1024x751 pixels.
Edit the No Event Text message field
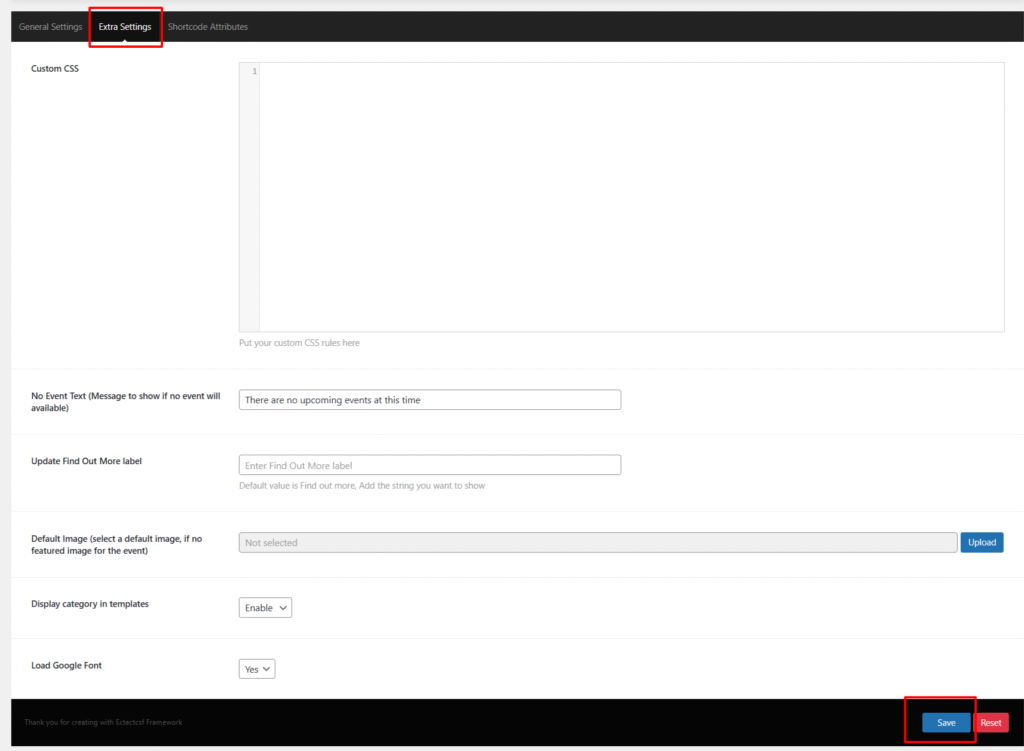pyautogui.click(x=430, y=399)
